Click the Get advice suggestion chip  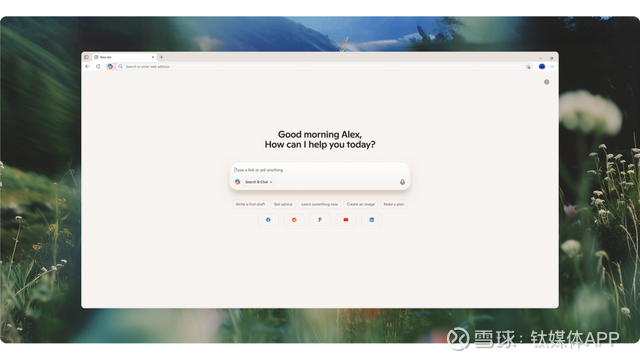283,204
